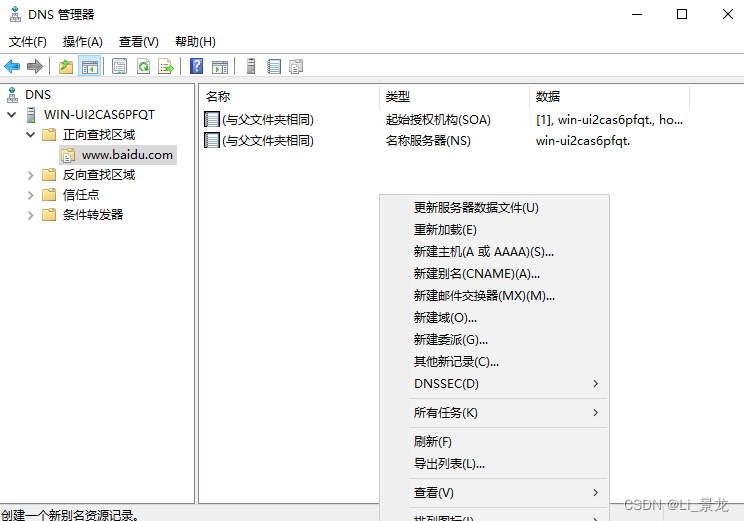The image size is (744, 521).
Task: Expand the 条件转发器 node
Action: (31, 215)
